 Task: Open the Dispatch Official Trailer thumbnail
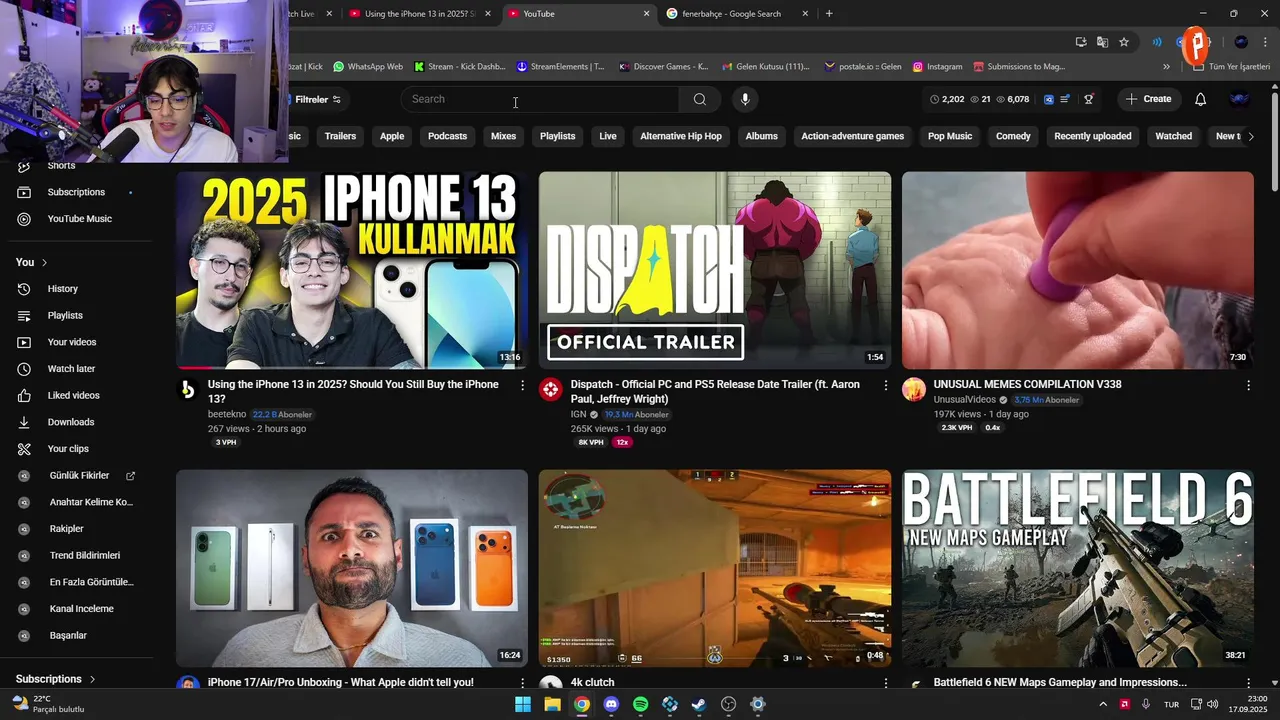pyautogui.click(x=715, y=270)
